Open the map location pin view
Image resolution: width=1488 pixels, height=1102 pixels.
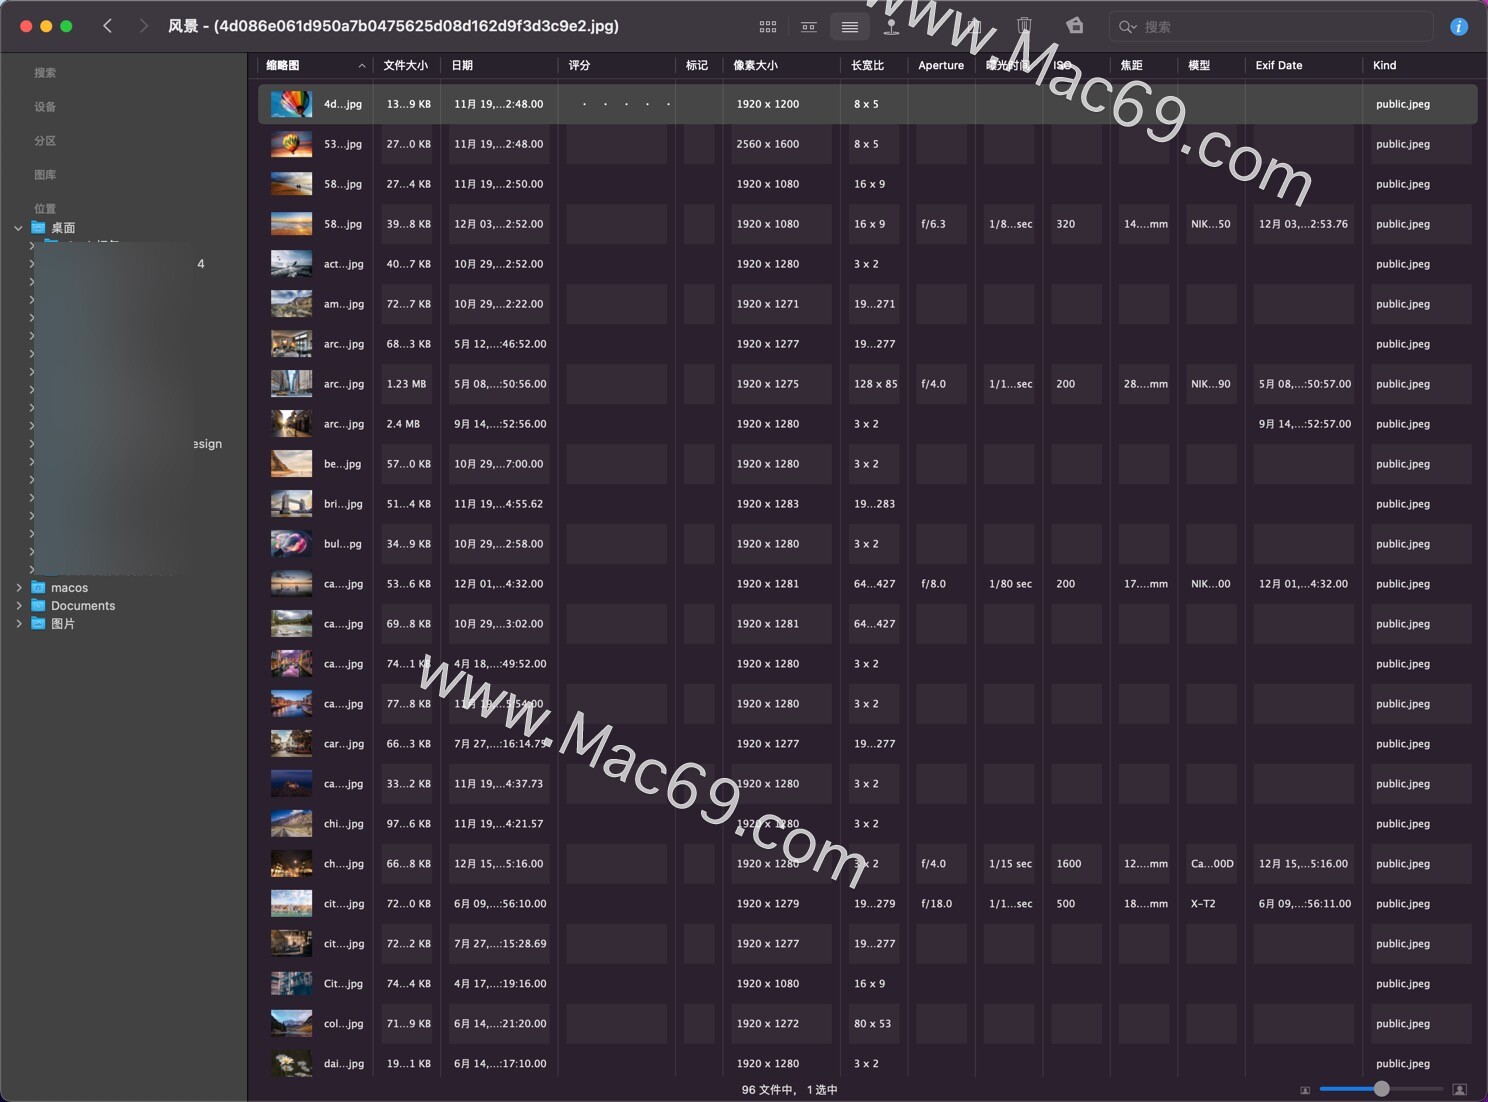(x=891, y=27)
